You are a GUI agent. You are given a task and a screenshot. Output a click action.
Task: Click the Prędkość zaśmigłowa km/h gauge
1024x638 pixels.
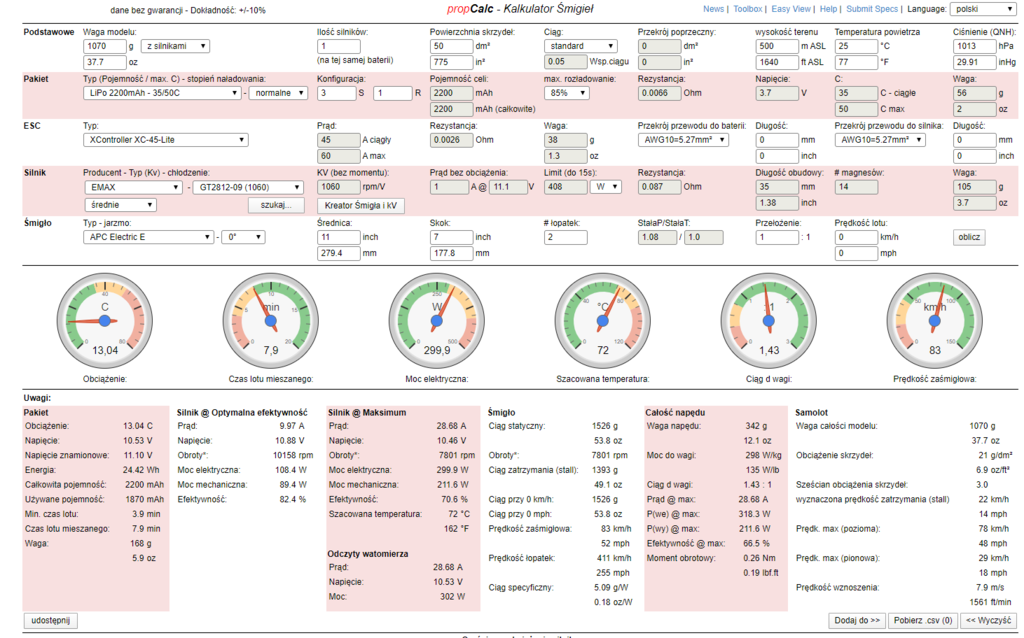point(935,320)
